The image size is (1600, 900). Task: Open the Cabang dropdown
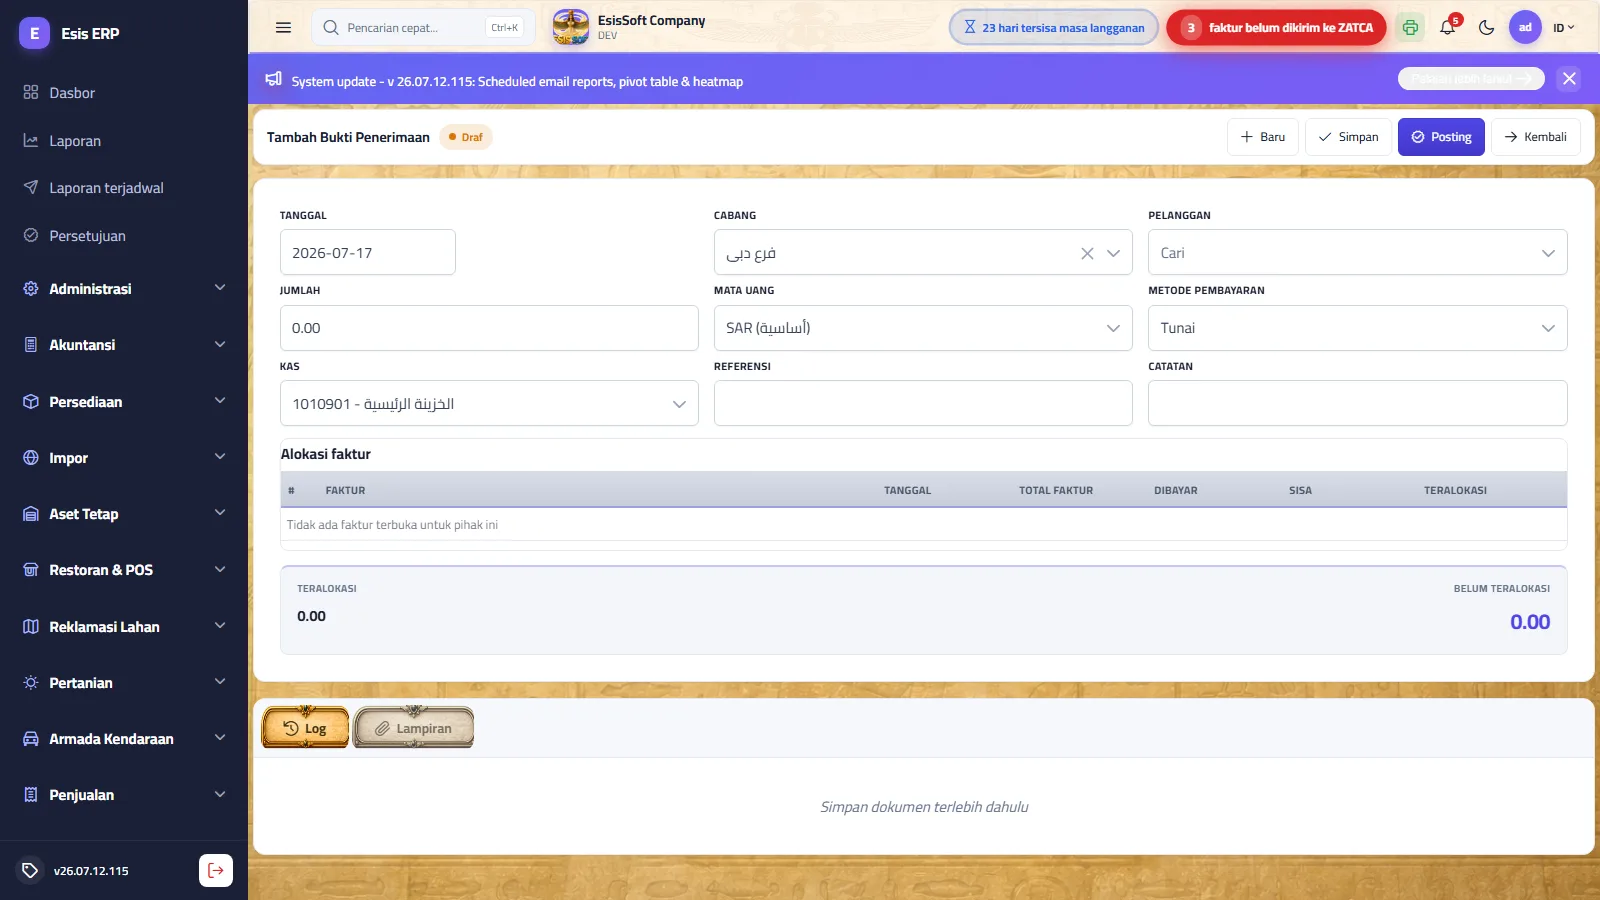point(1113,254)
